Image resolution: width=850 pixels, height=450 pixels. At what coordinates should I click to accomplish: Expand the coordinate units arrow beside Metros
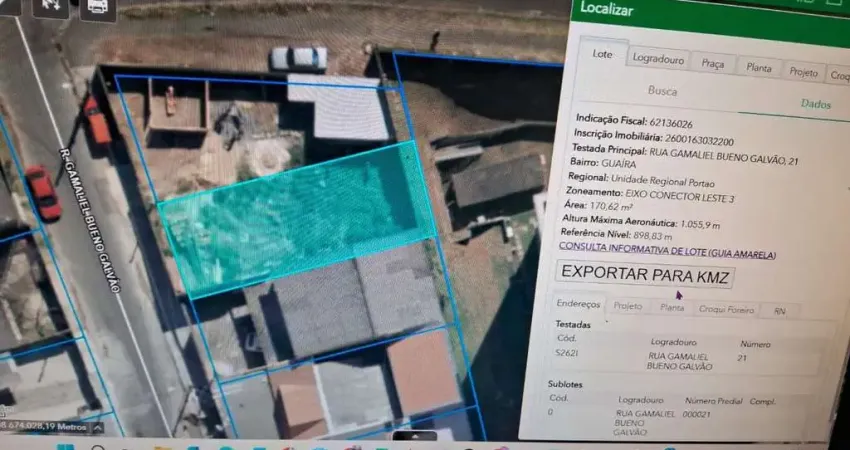click(97, 427)
